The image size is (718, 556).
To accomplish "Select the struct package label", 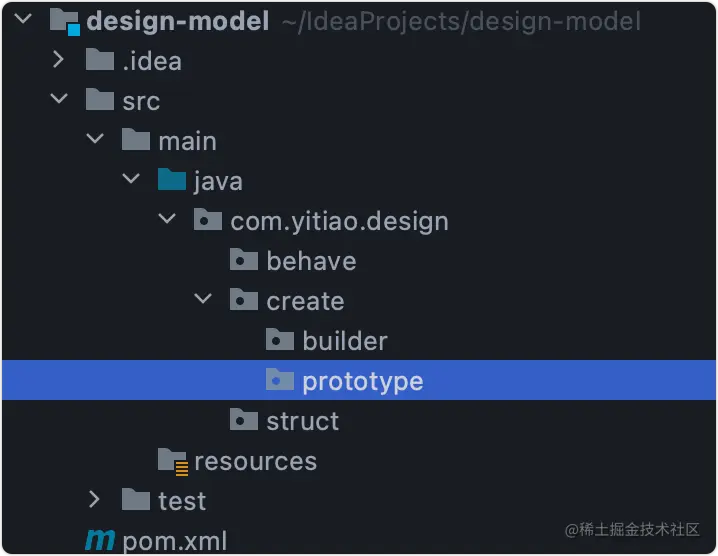I will 303,421.
